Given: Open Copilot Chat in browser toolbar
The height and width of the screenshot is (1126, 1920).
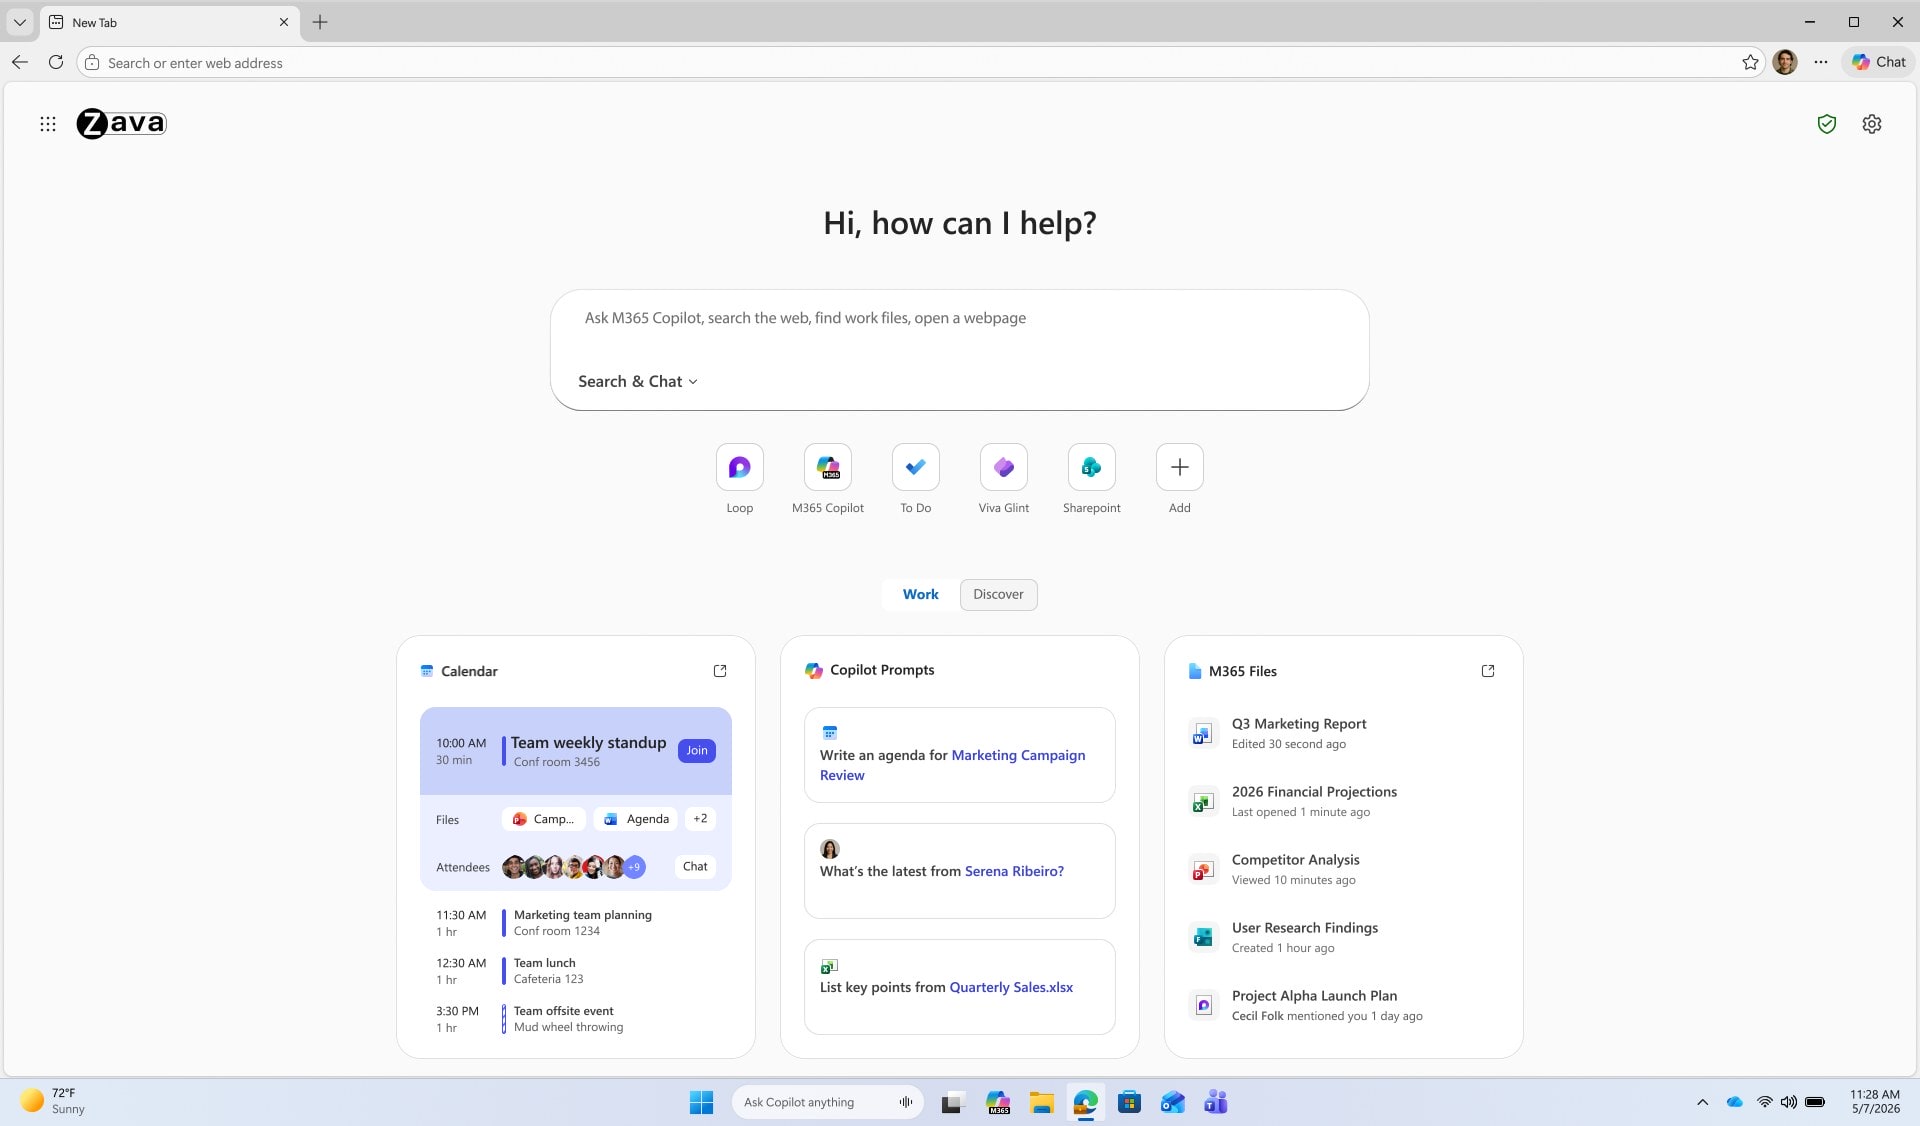Looking at the screenshot, I should [1878, 62].
